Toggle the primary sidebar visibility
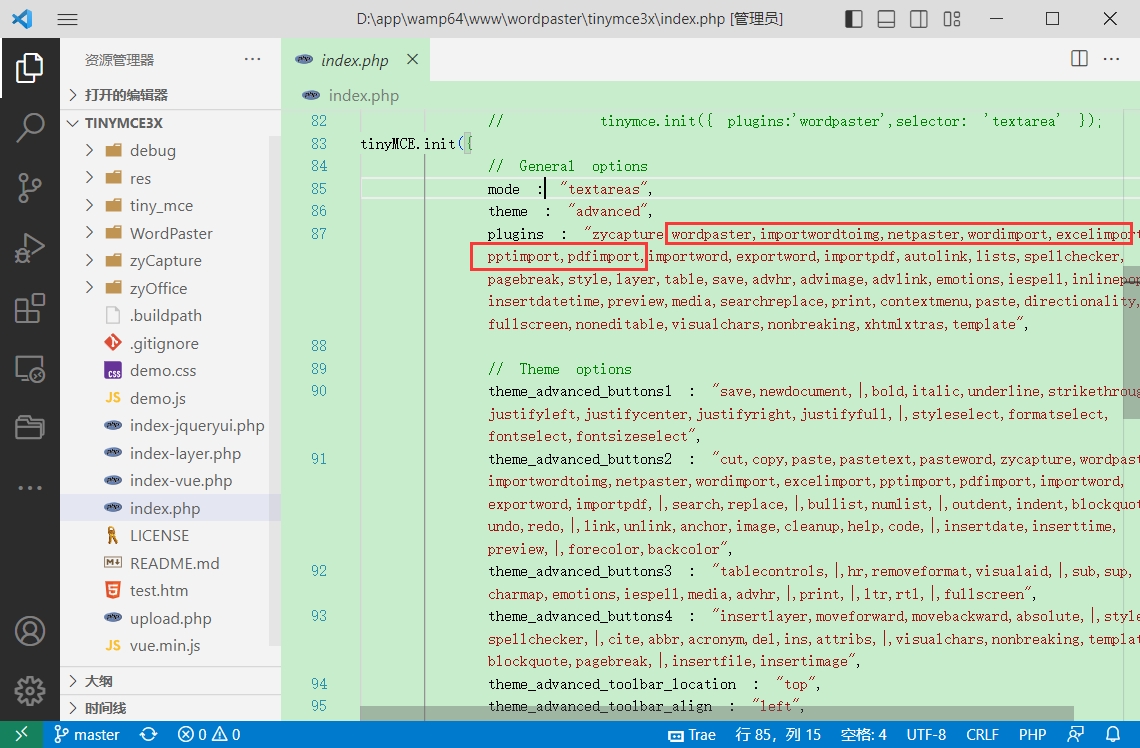Image resolution: width=1140 pixels, height=748 pixels. [854, 19]
